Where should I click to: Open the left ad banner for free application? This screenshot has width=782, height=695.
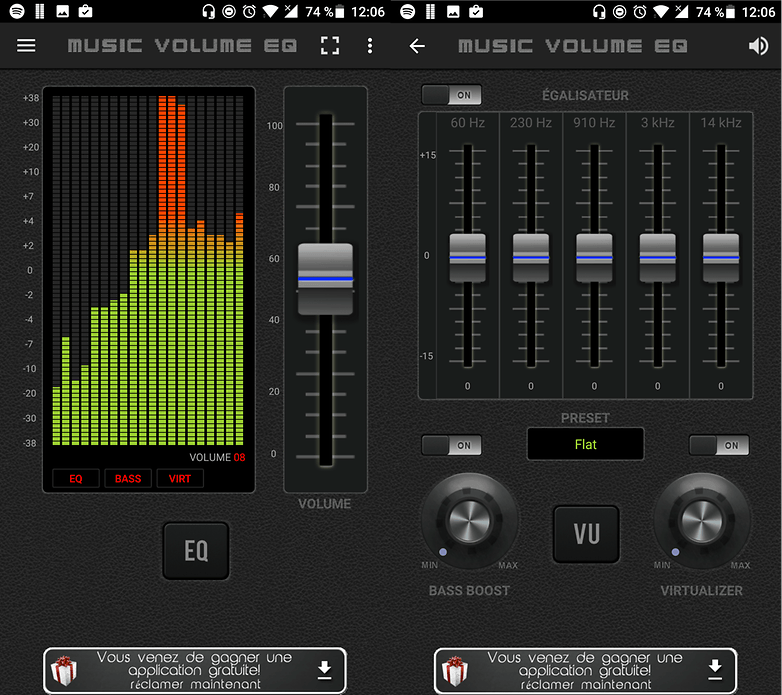click(x=195, y=671)
